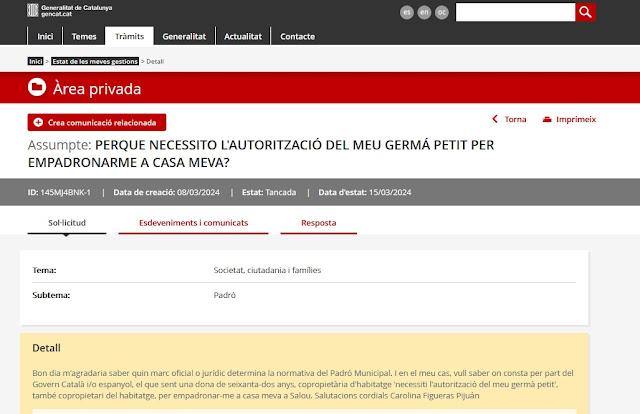
Task: Switch language to Occitan (oc)
Action: [x=442, y=12]
